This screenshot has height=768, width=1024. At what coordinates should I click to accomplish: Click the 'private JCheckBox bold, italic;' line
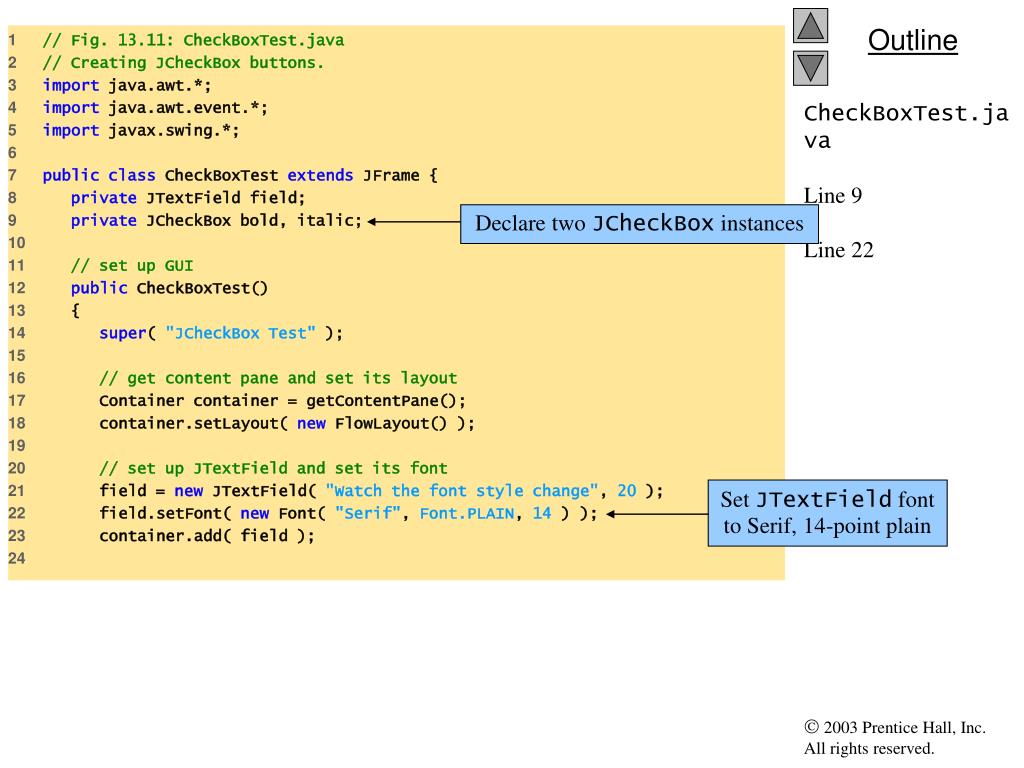216,221
